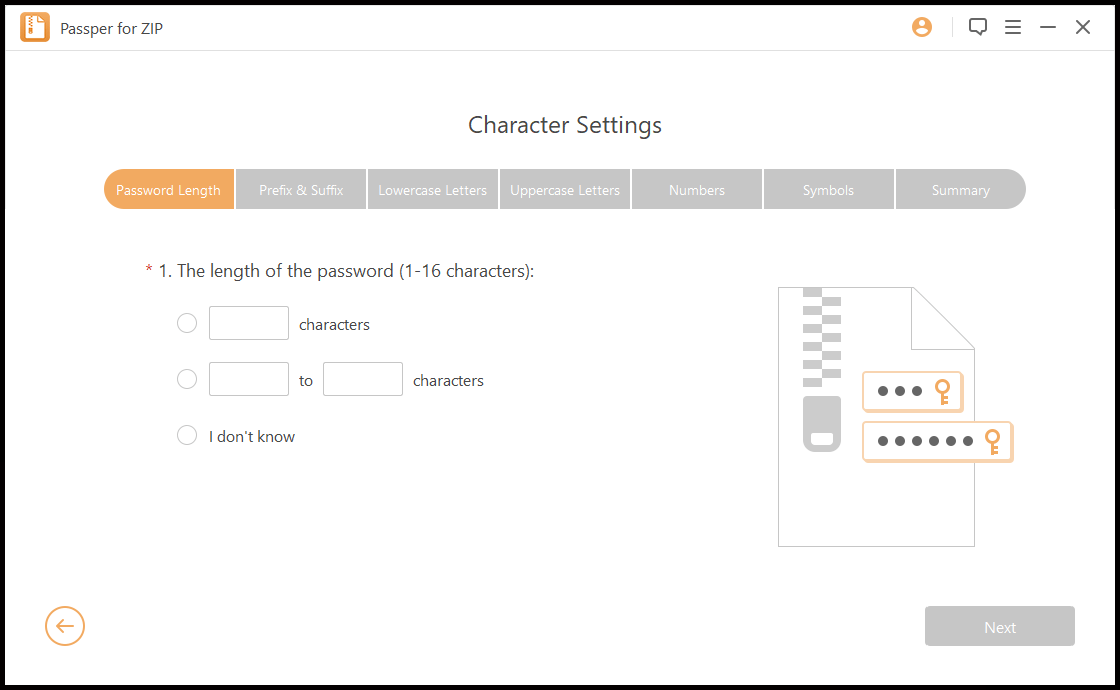This screenshot has height=690, width=1120.
Task: Open the user account profile icon
Action: click(x=921, y=27)
